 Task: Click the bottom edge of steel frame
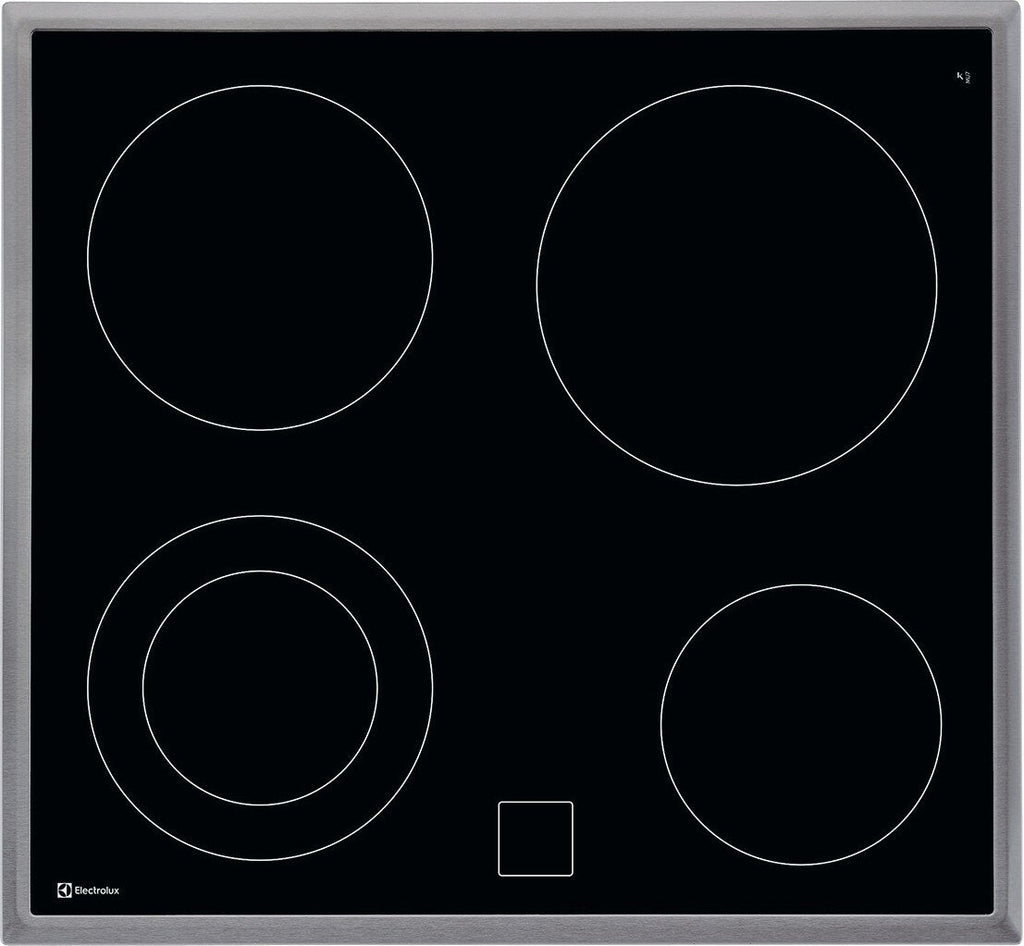(x=512, y=931)
